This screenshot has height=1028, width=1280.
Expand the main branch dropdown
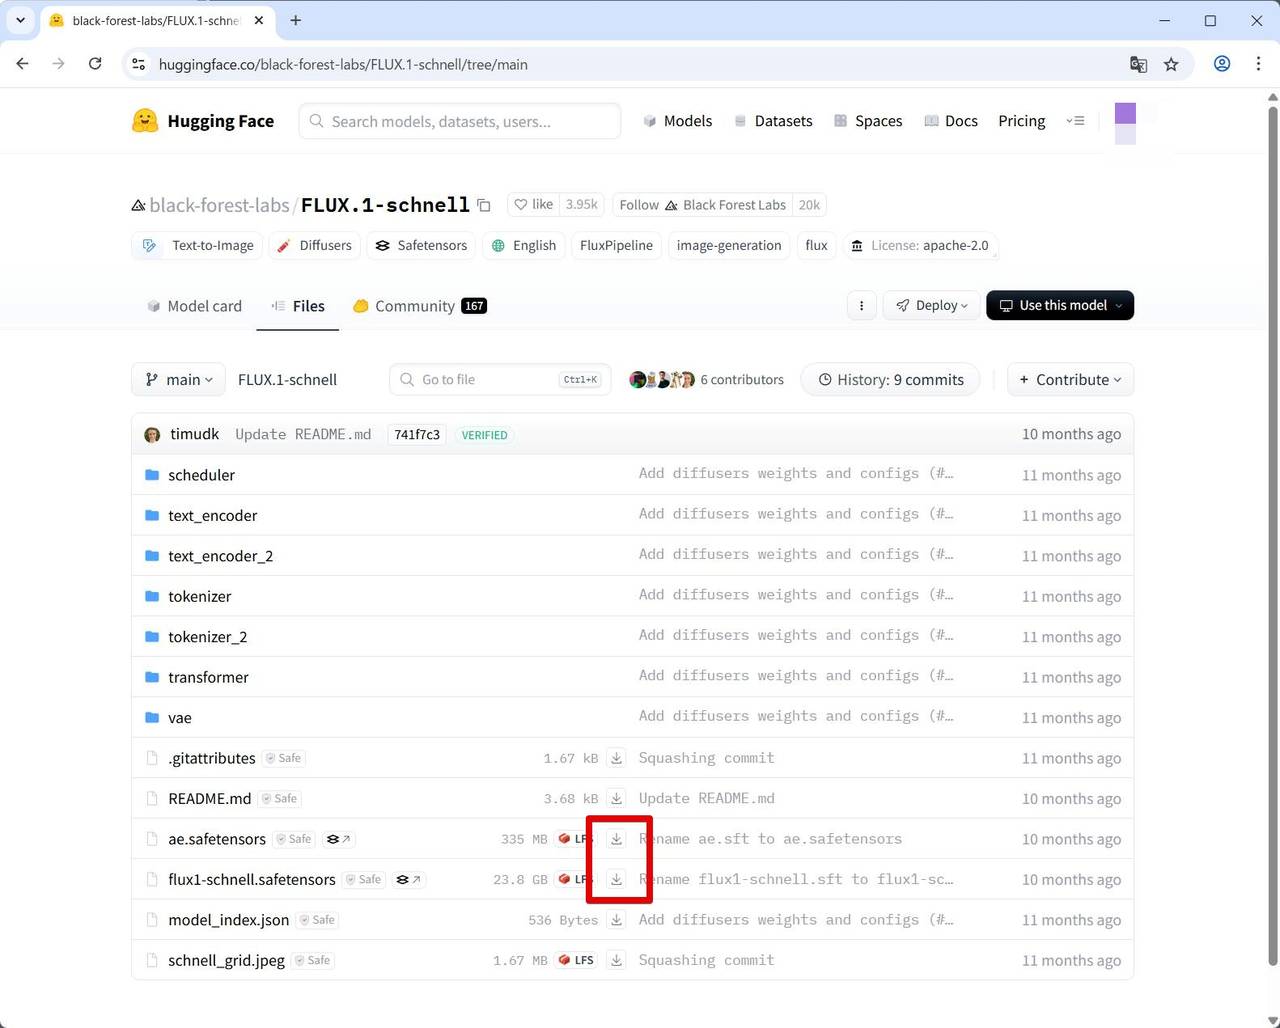pyautogui.click(x=178, y=380)
